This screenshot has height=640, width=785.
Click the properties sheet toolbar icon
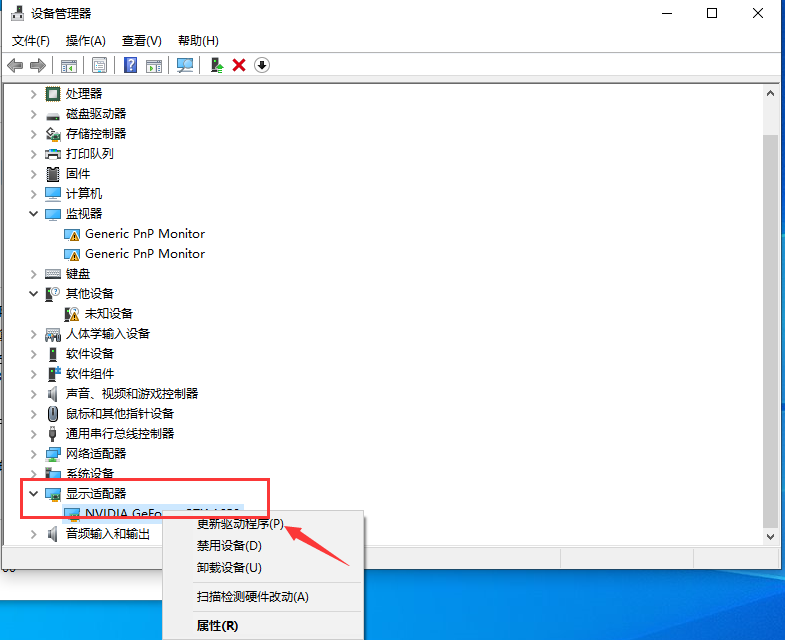coord(100,65)
